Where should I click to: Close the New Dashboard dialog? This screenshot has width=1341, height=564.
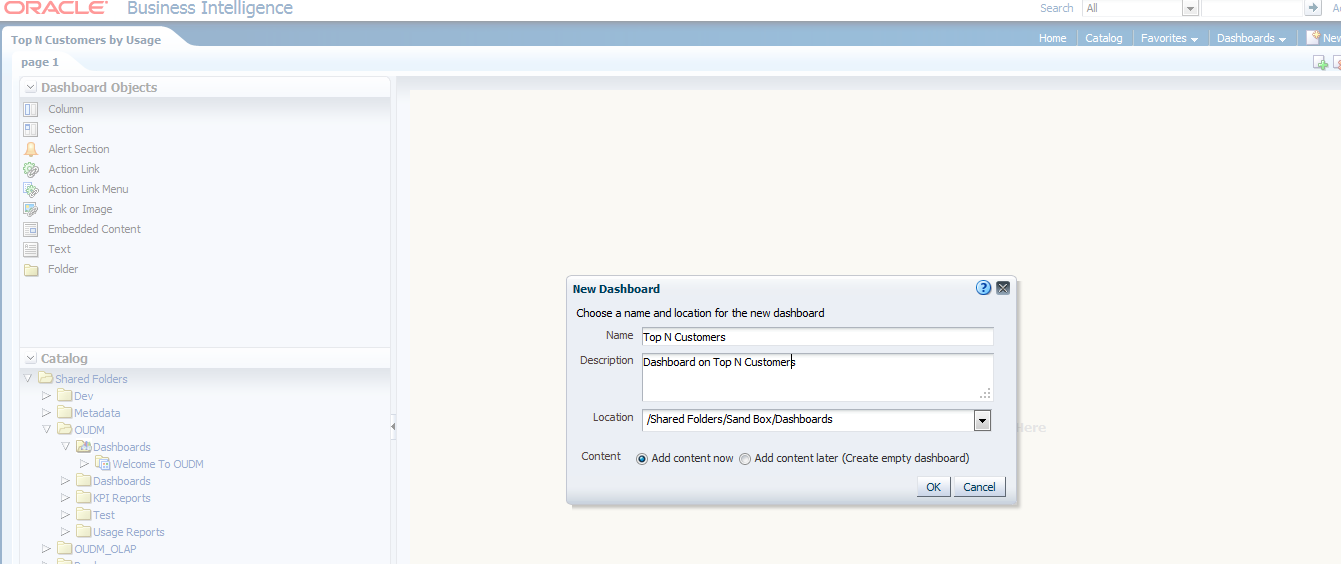point(1003,288)
